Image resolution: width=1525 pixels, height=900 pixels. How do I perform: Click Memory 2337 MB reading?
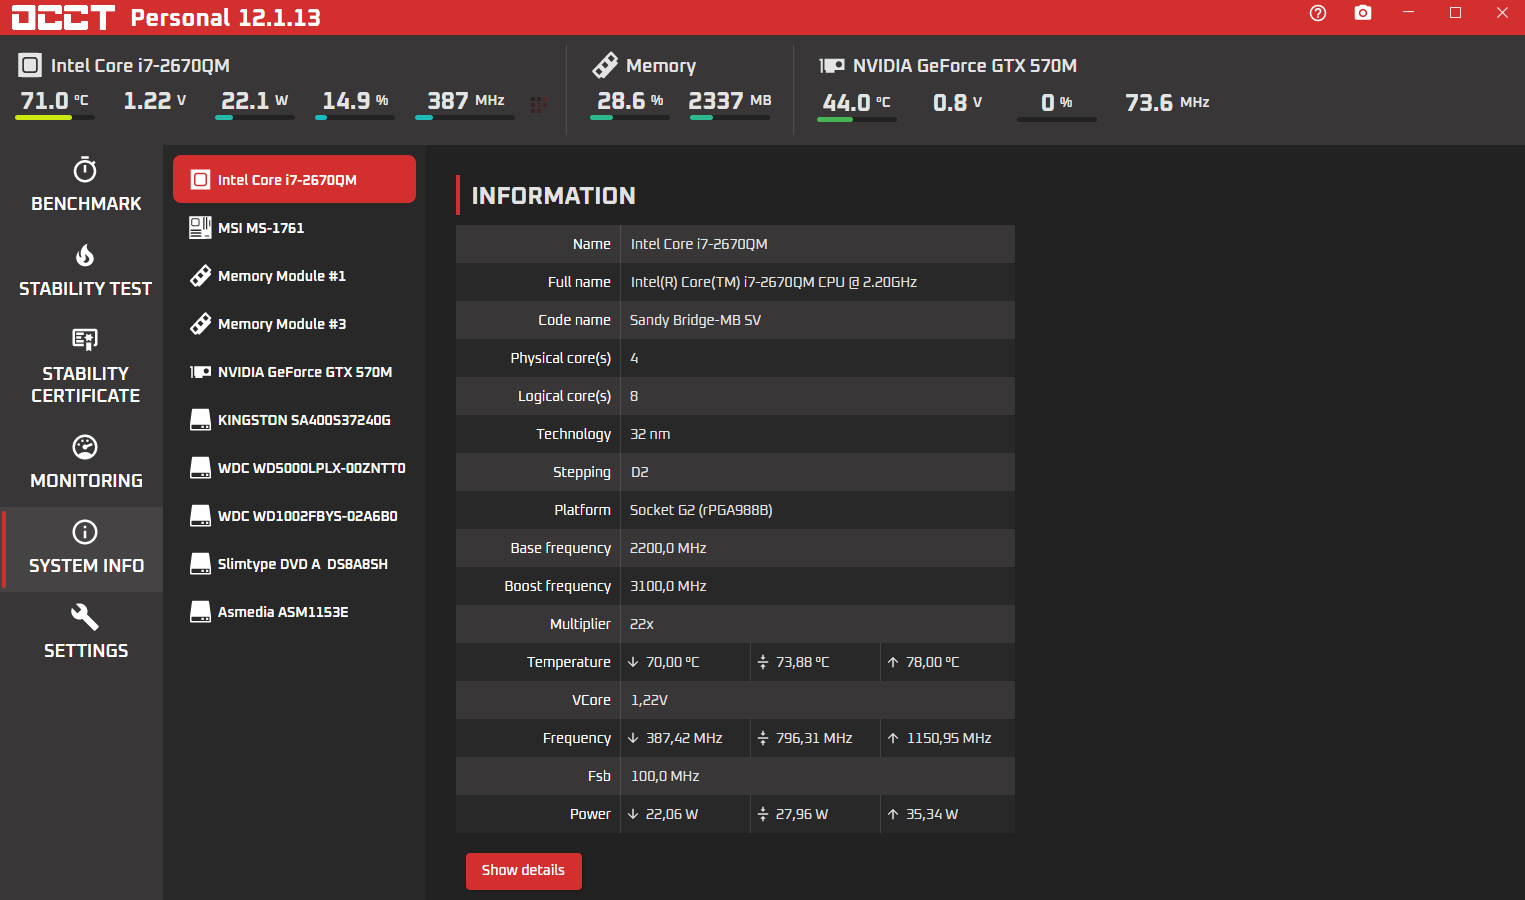pos(730,101)
